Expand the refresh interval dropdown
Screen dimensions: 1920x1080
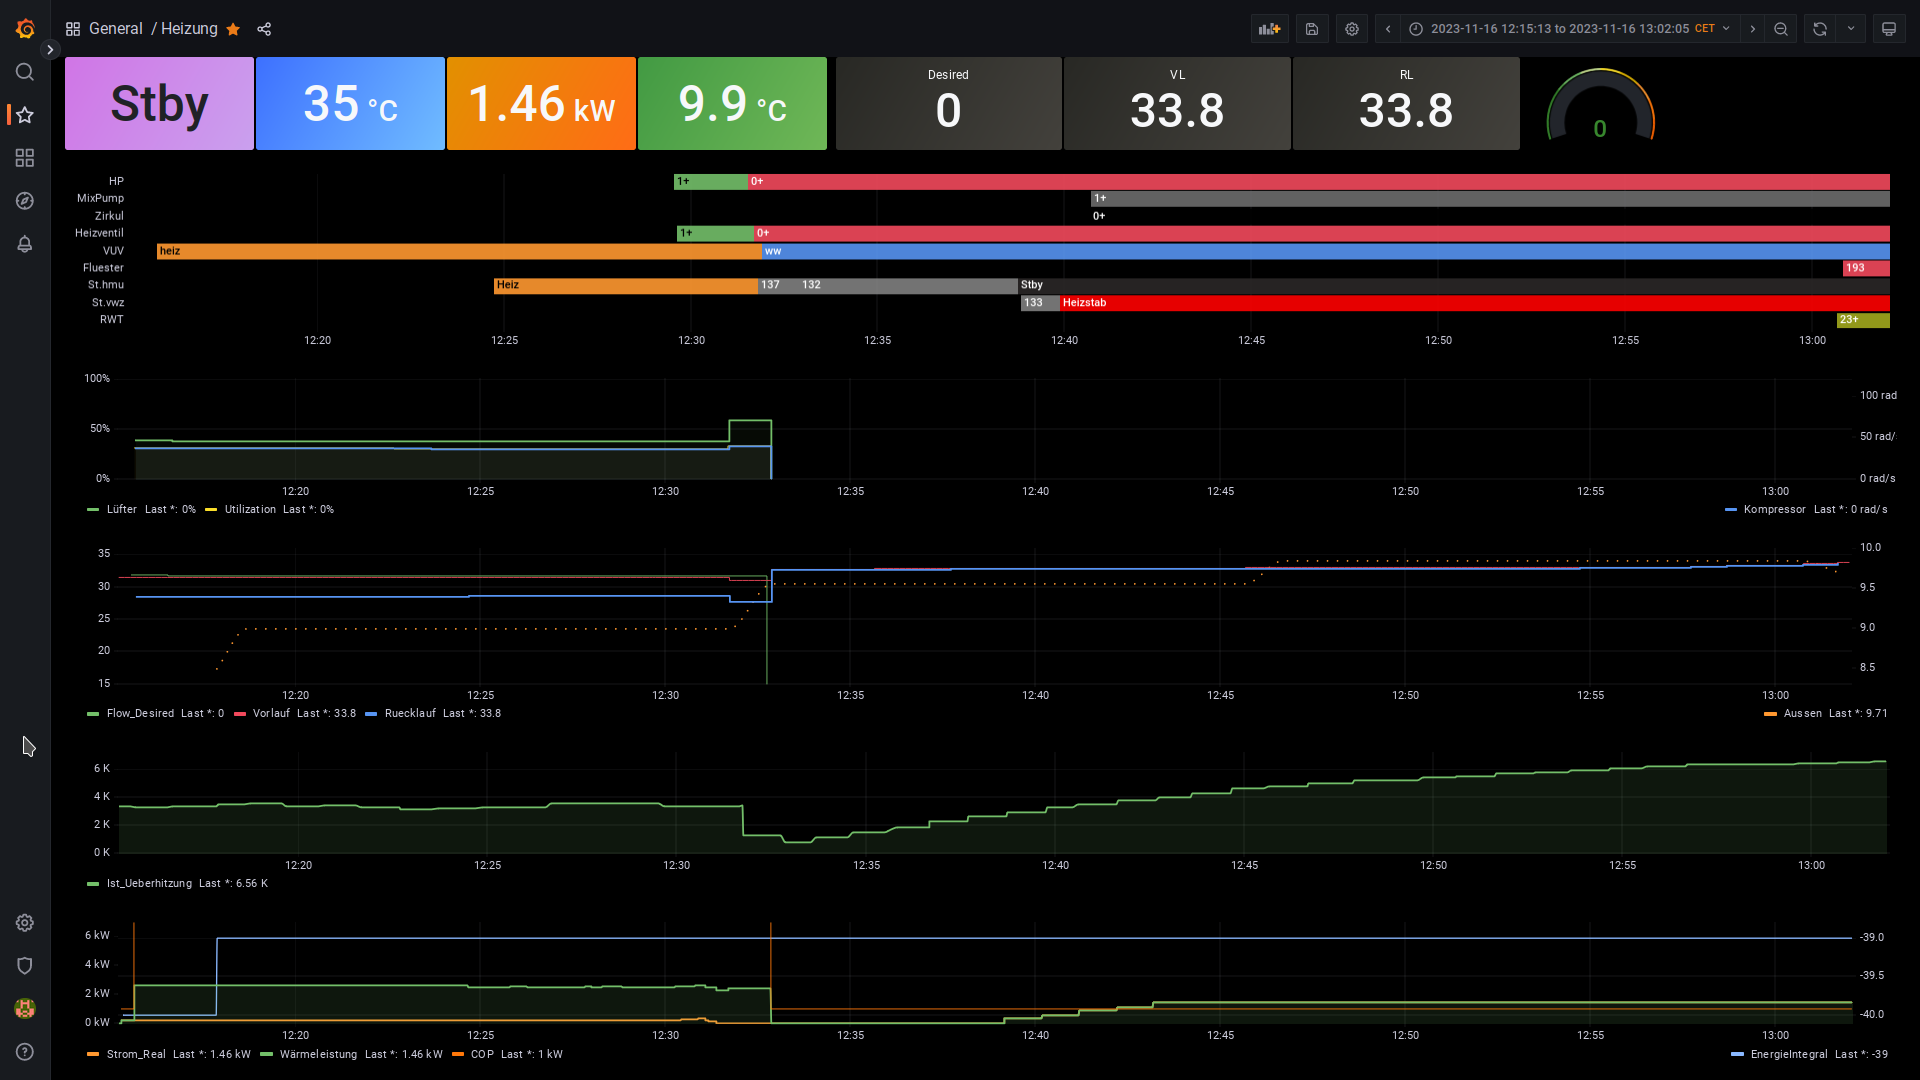[1851, 29]
